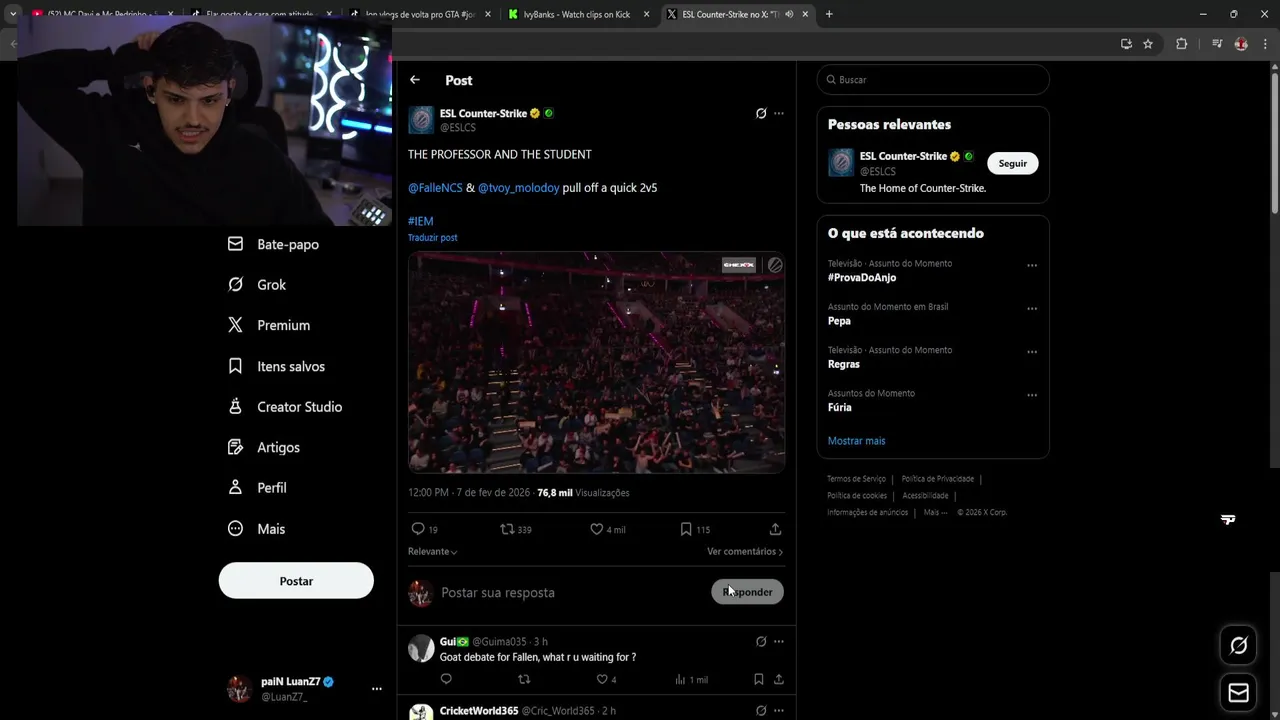Open Premium from the sidebar

tap(269, 325)
